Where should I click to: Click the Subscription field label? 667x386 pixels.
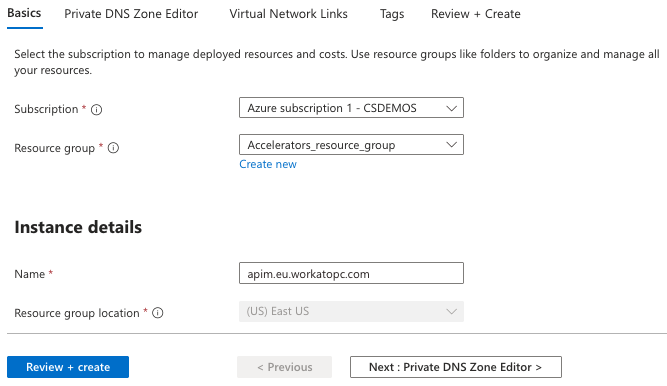click(46, 109)
